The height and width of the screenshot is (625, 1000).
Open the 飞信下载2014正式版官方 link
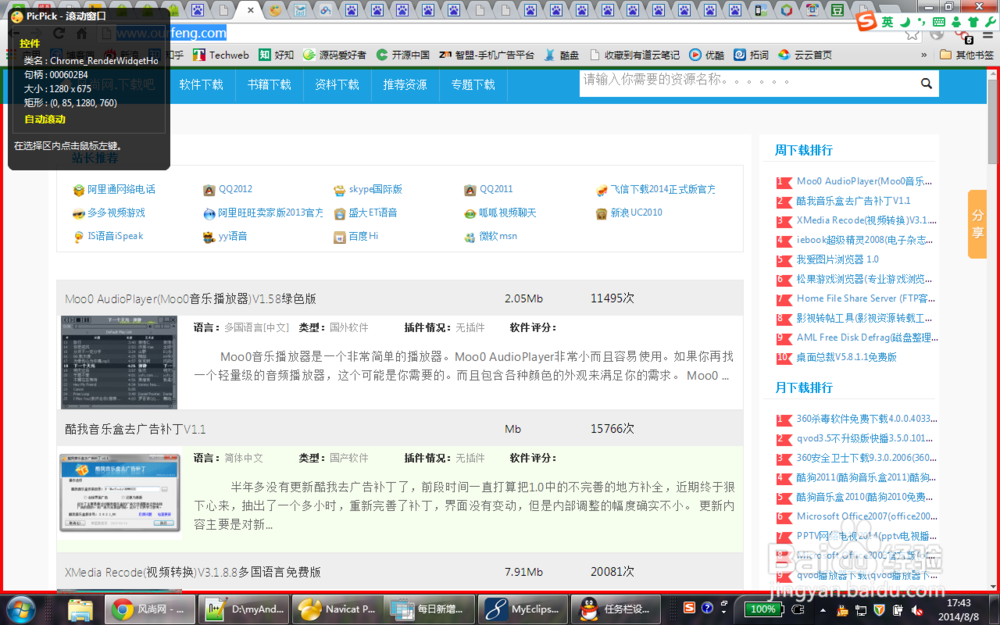[x=663, y=189]
